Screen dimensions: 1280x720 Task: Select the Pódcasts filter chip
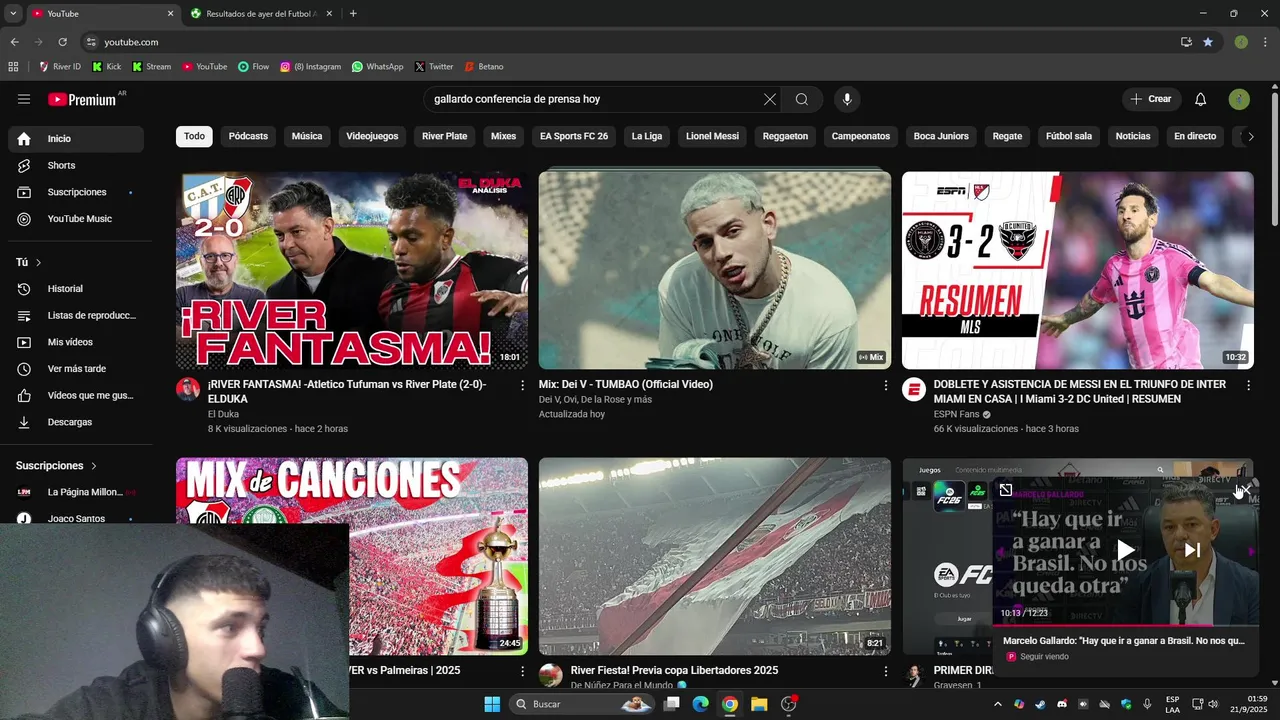pos(248,136)
